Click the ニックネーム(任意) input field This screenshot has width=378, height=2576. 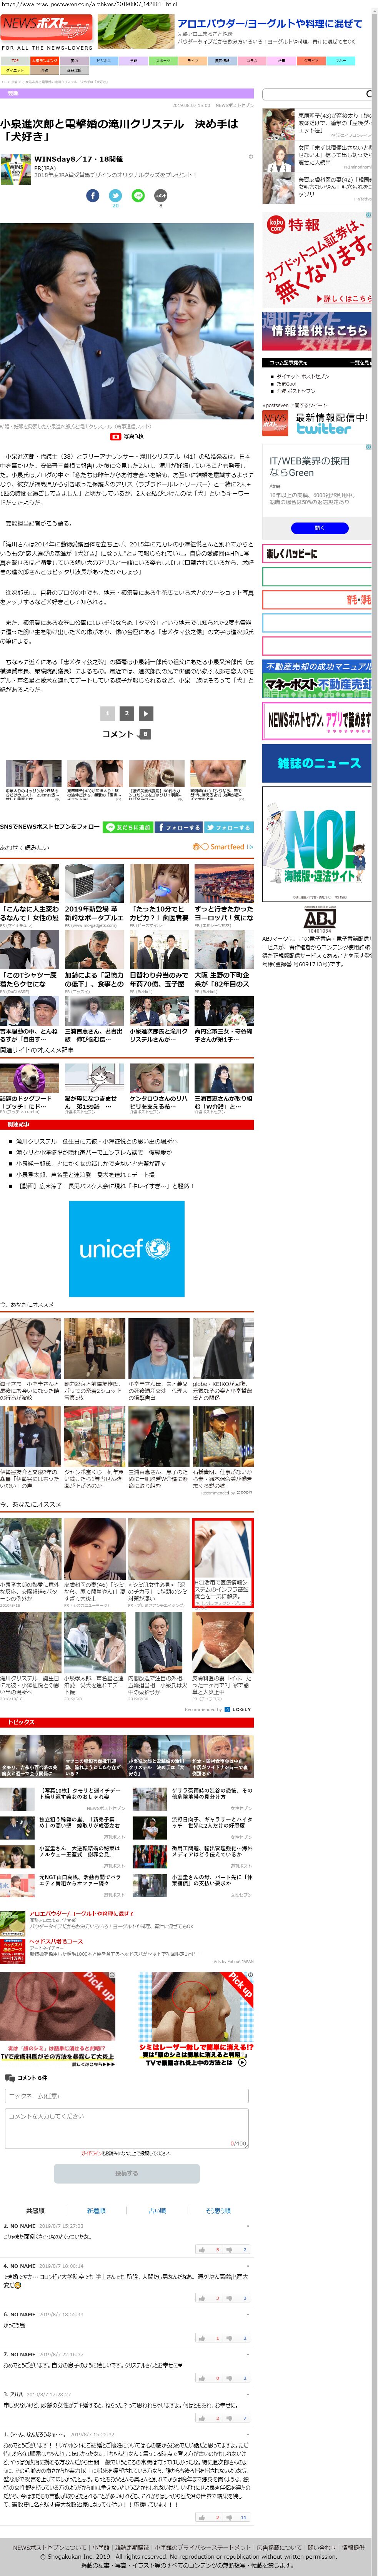126,2096
